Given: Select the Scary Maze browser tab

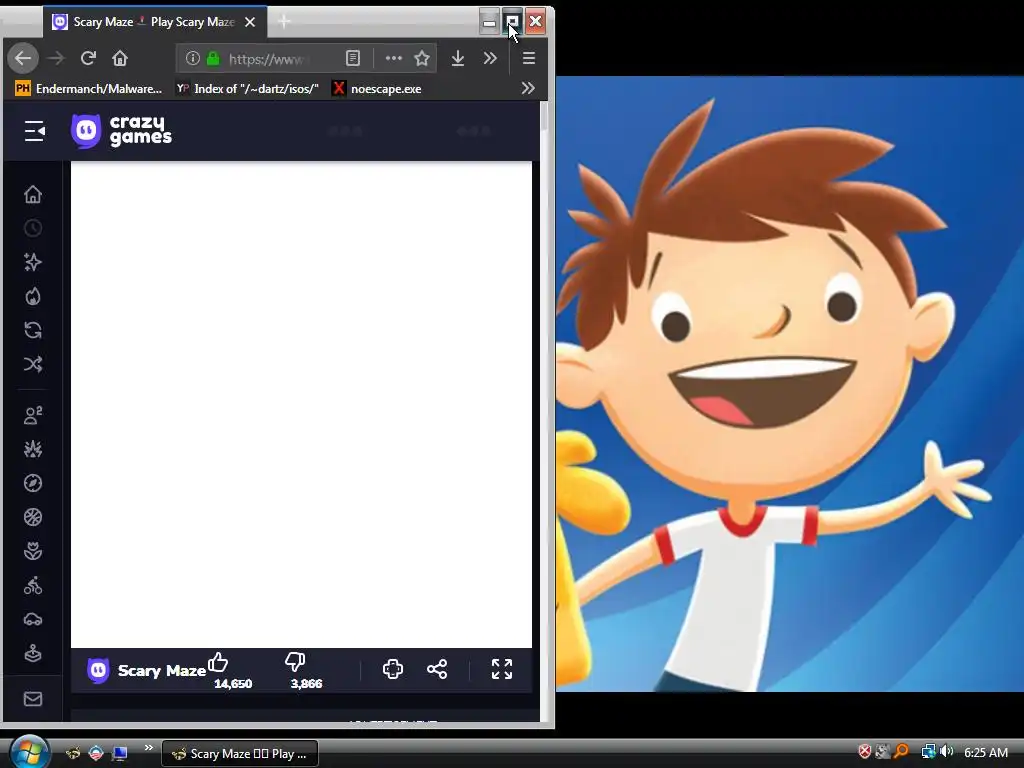Looking at the screenshot, I should click(x=153, y=22).
